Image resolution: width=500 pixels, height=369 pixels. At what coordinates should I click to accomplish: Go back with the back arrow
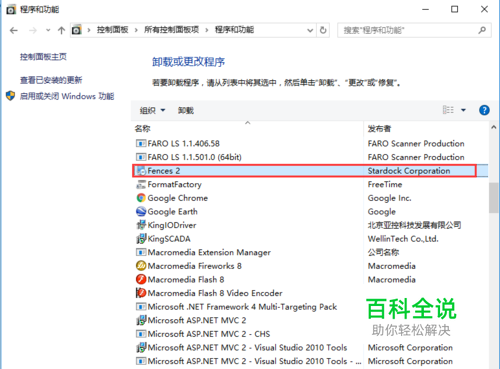(x=14, y=31)
